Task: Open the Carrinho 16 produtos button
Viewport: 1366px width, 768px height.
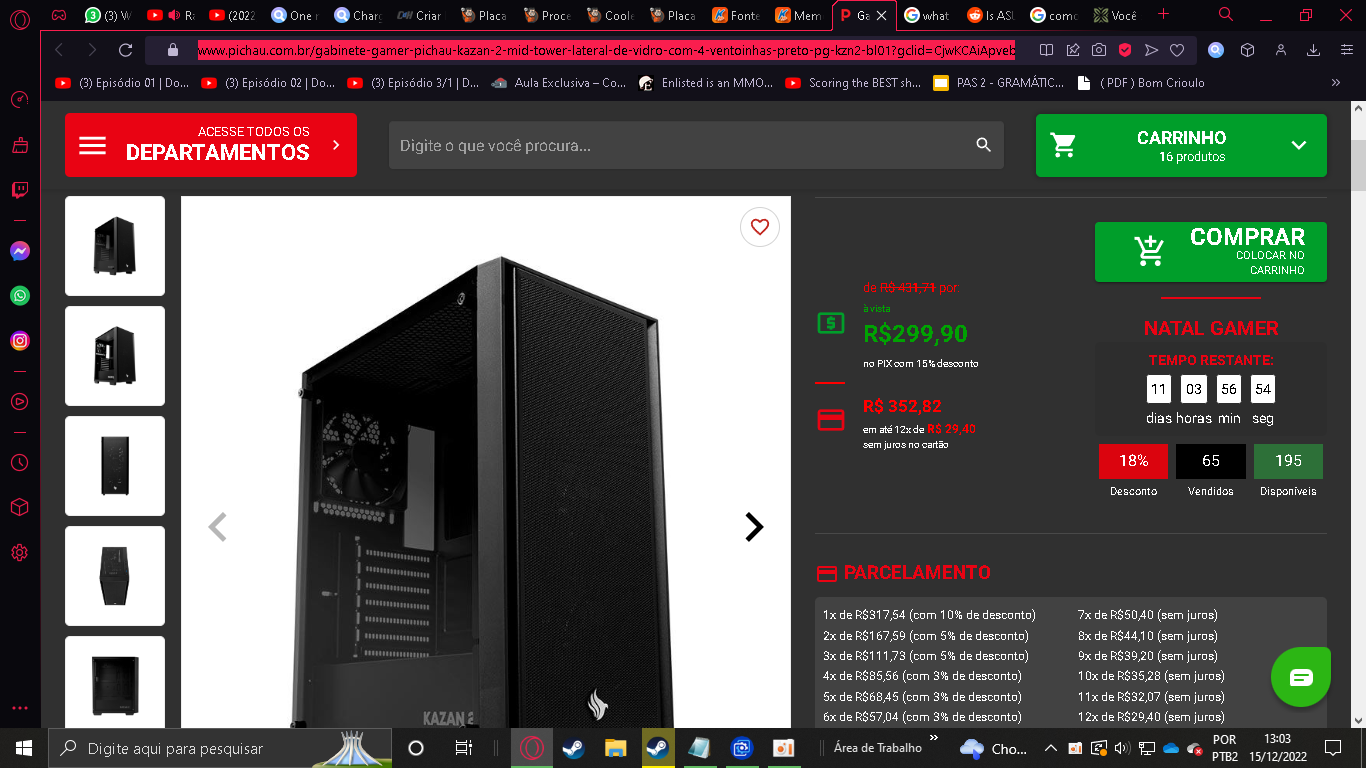Action: click(x=1181, y=145)
